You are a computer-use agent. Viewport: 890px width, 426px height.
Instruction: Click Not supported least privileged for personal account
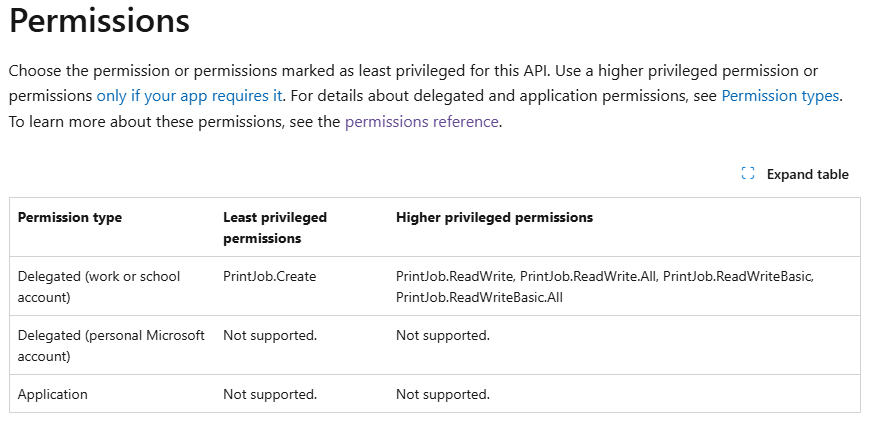(x=270, y=335)
